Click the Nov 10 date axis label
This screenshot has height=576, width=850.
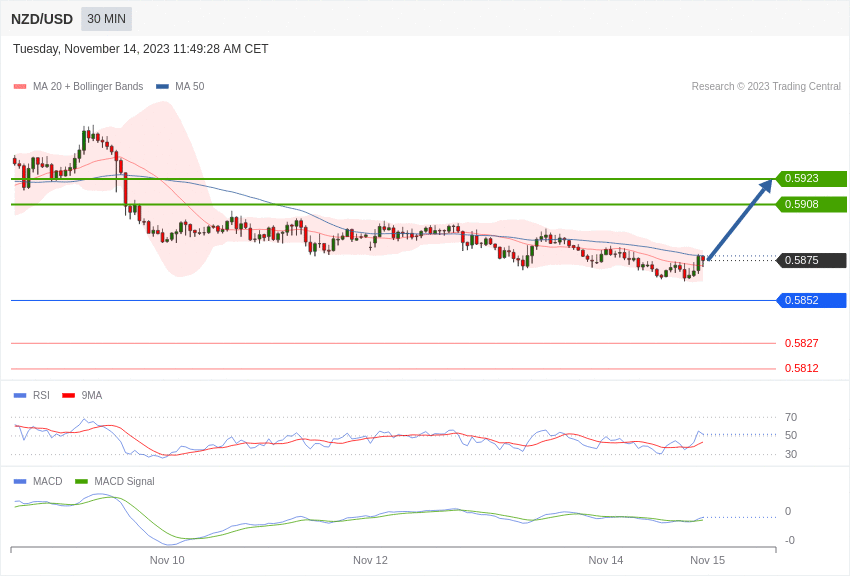pyautogui.click(x=167, y=560)
